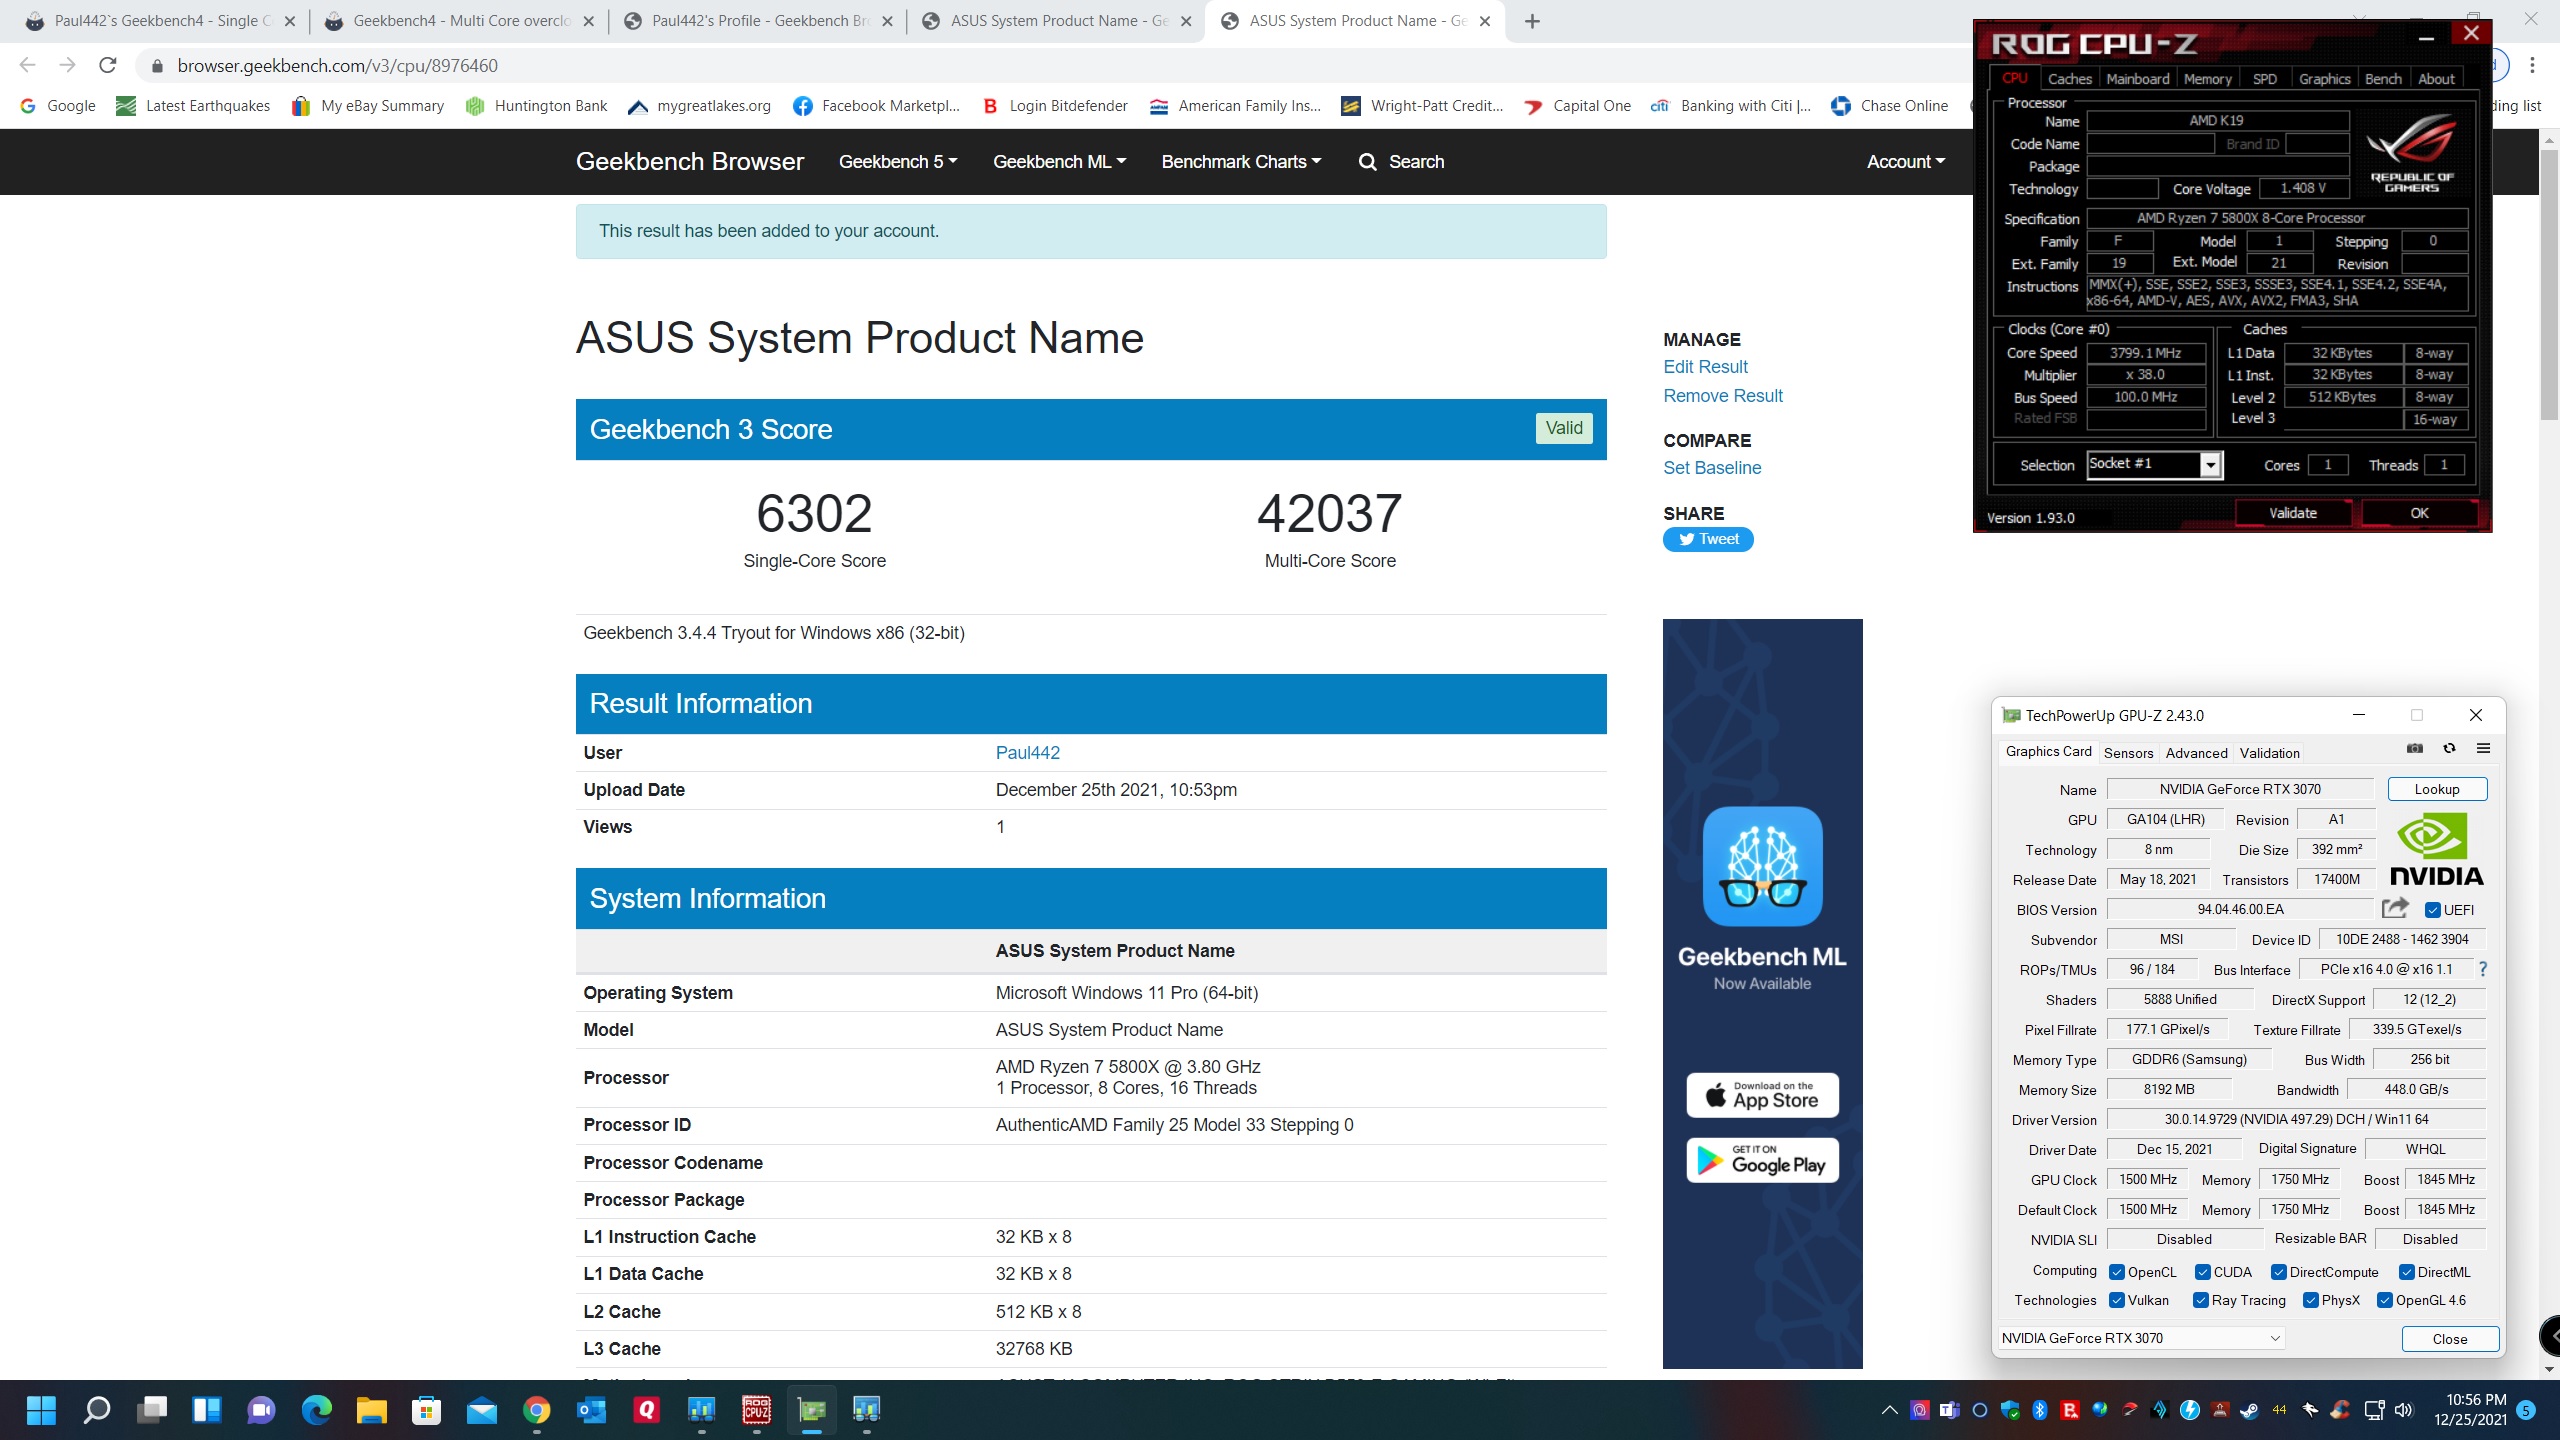Image resolution: width=2560 pixels, height=1440 pixels.
Task: Switch to the Caches tab in CPU-Z
Action: (x=2069, y=79)
